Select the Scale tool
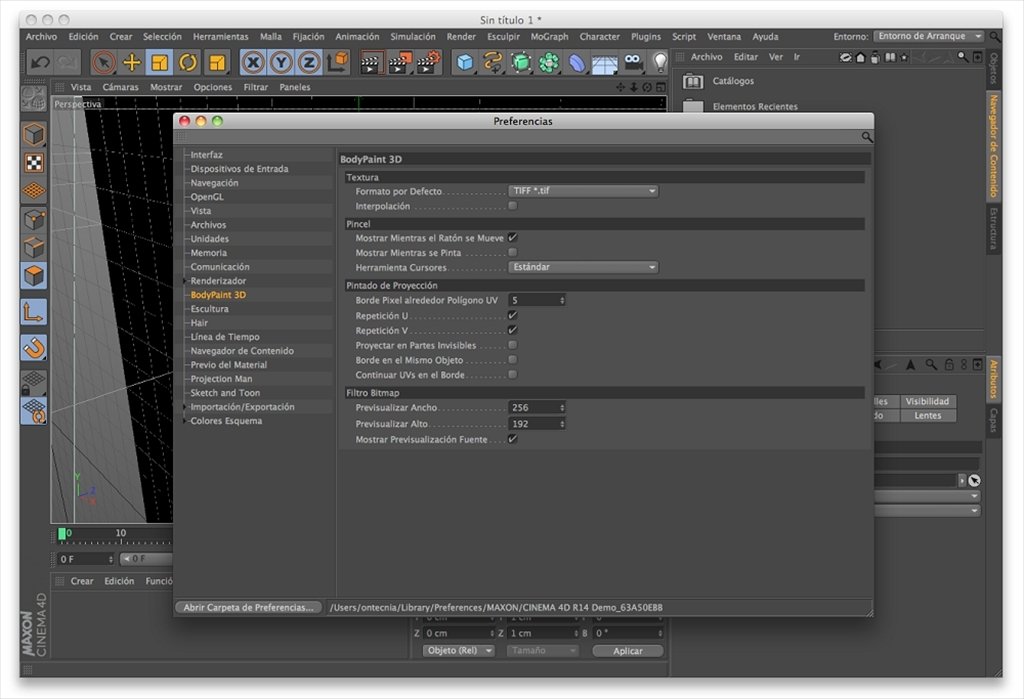Screen dimensions: 1024x699 pyautogui.click(x=159, y=63)
